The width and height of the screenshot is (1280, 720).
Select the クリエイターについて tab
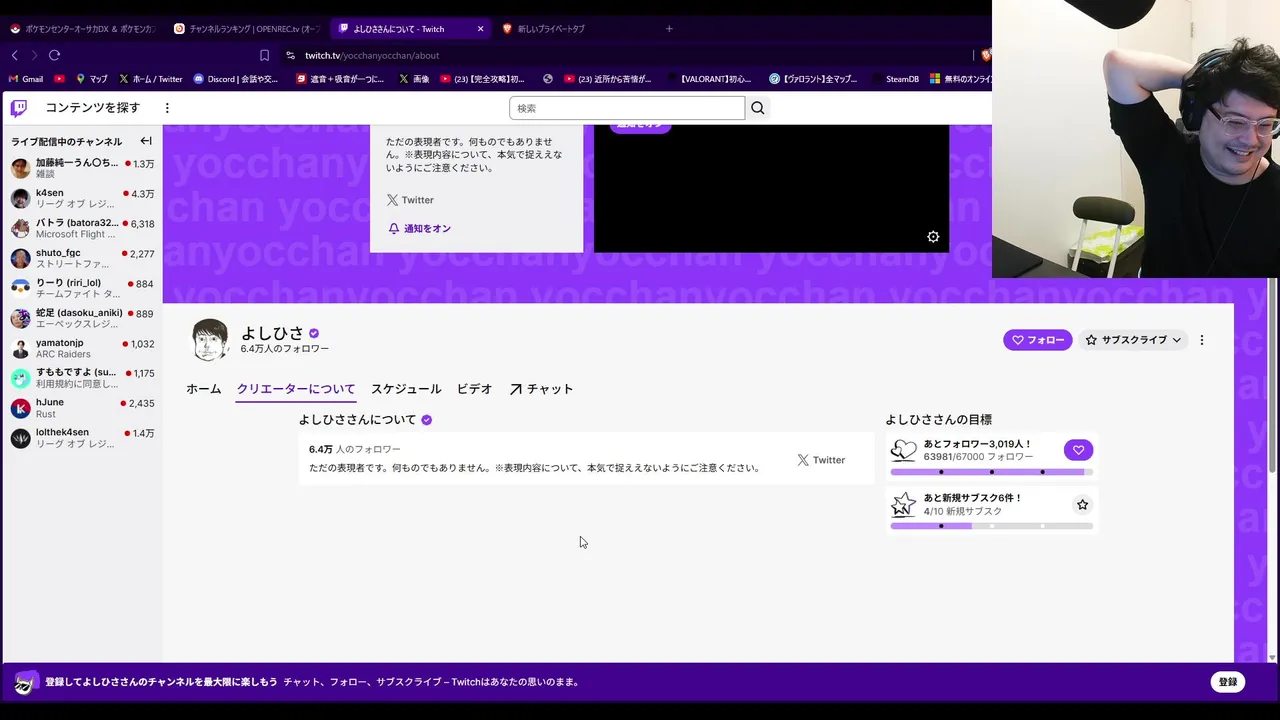(296, 389)
